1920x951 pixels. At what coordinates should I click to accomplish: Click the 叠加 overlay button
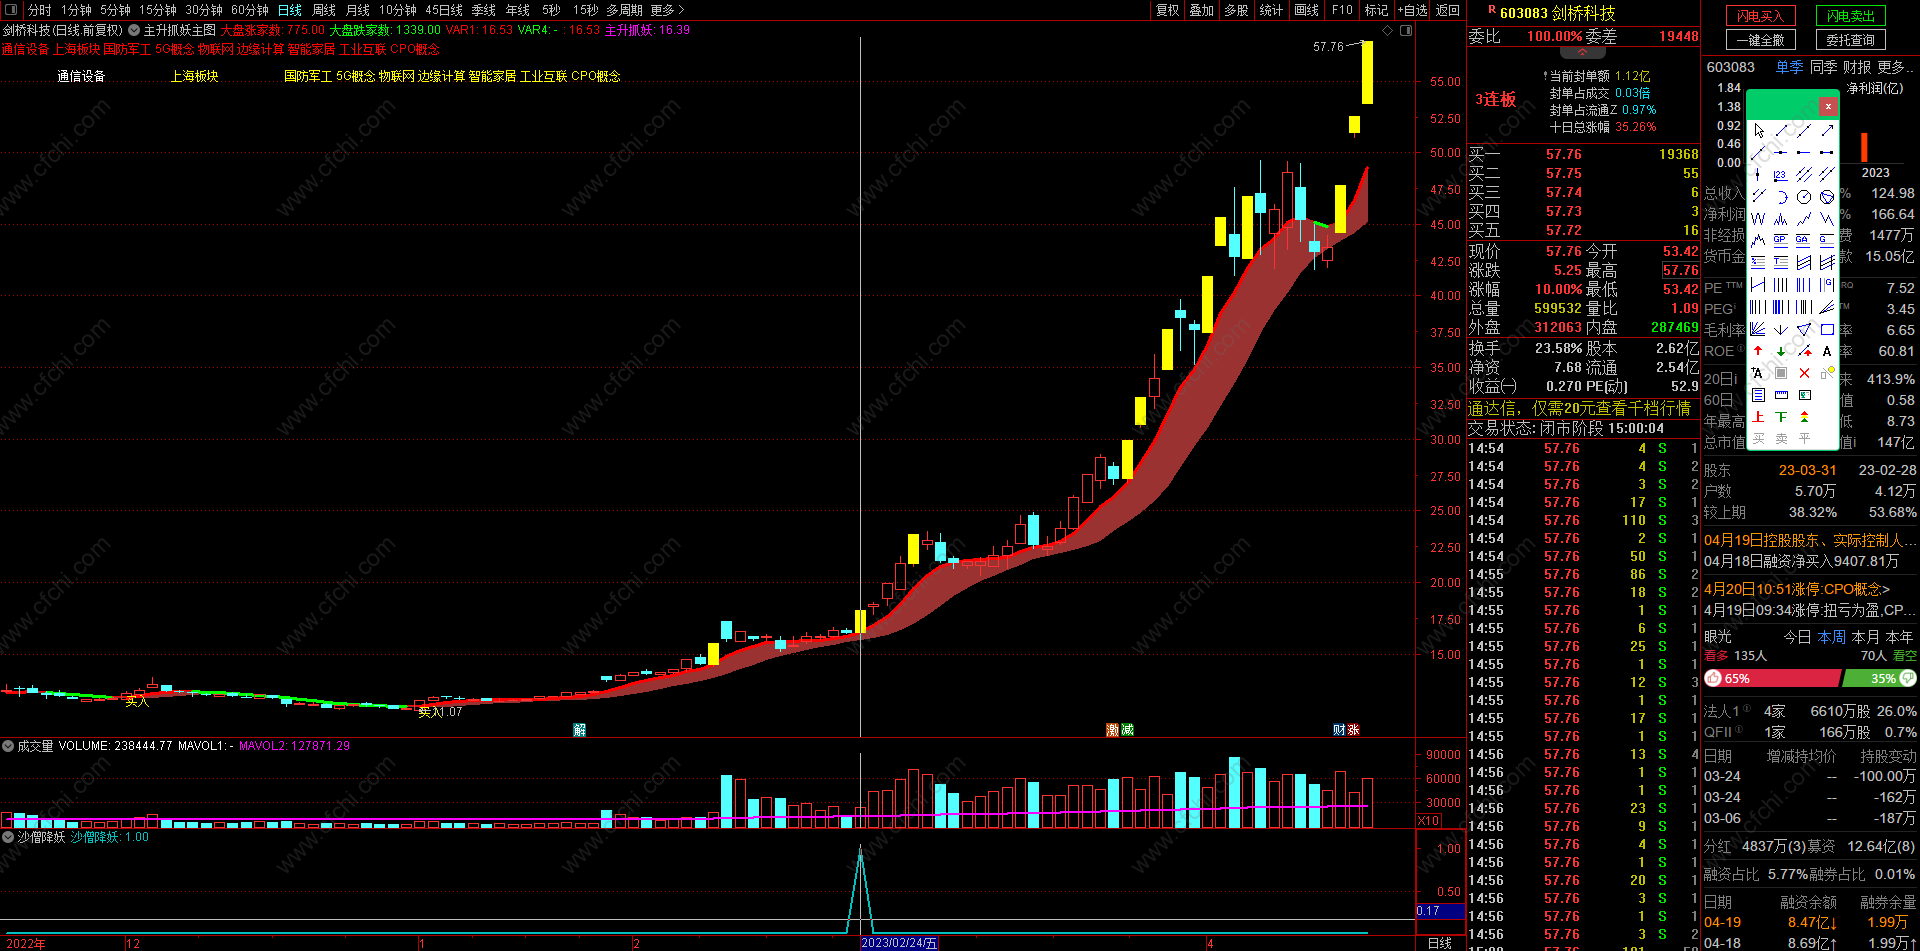click(1201, 10)
